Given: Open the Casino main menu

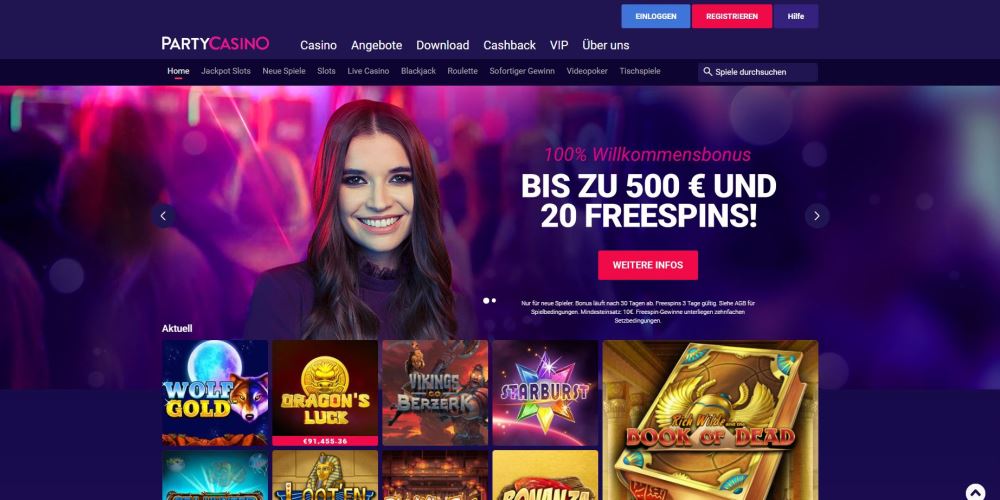Looking at the screenshot, I should (318, 45).
